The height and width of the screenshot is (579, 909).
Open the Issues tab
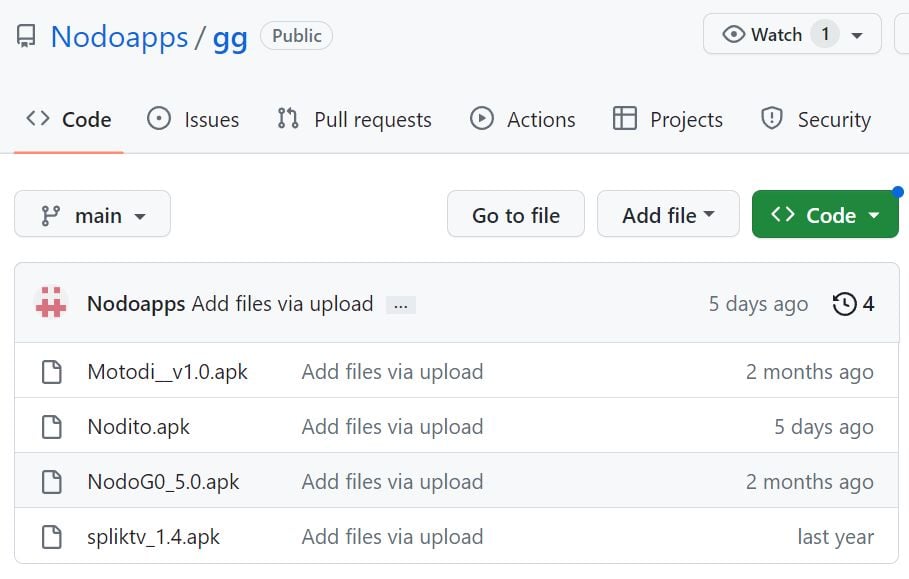click(193, 119)
